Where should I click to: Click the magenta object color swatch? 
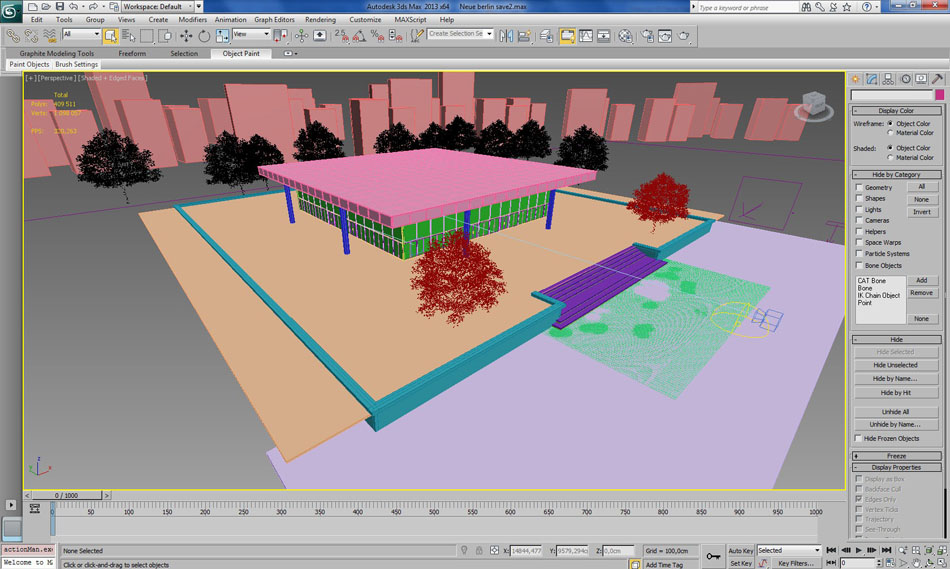939,94
